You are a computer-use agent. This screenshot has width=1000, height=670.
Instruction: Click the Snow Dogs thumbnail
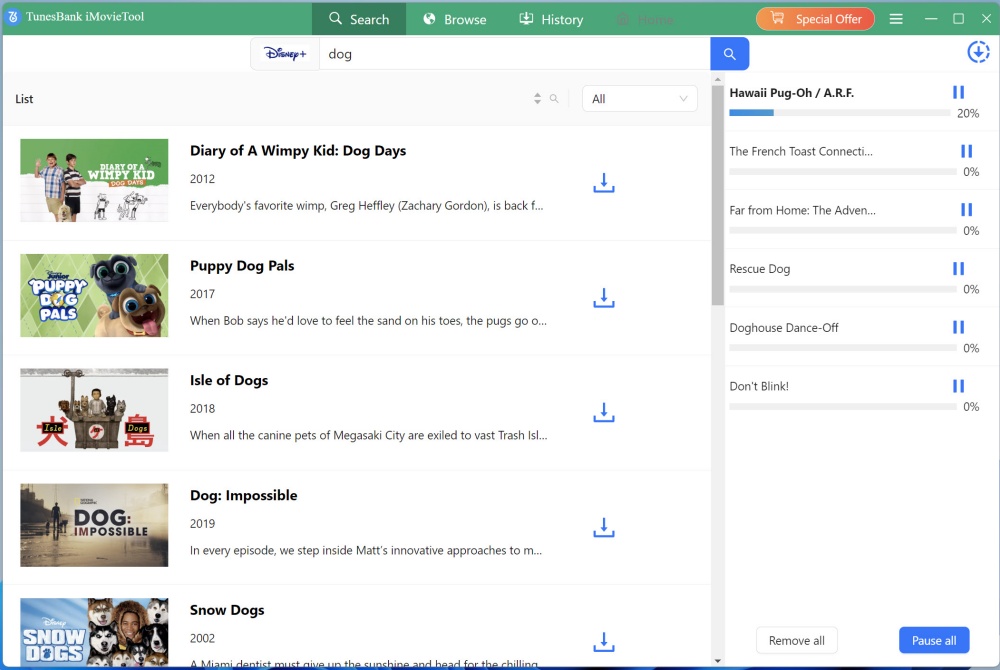94,632
